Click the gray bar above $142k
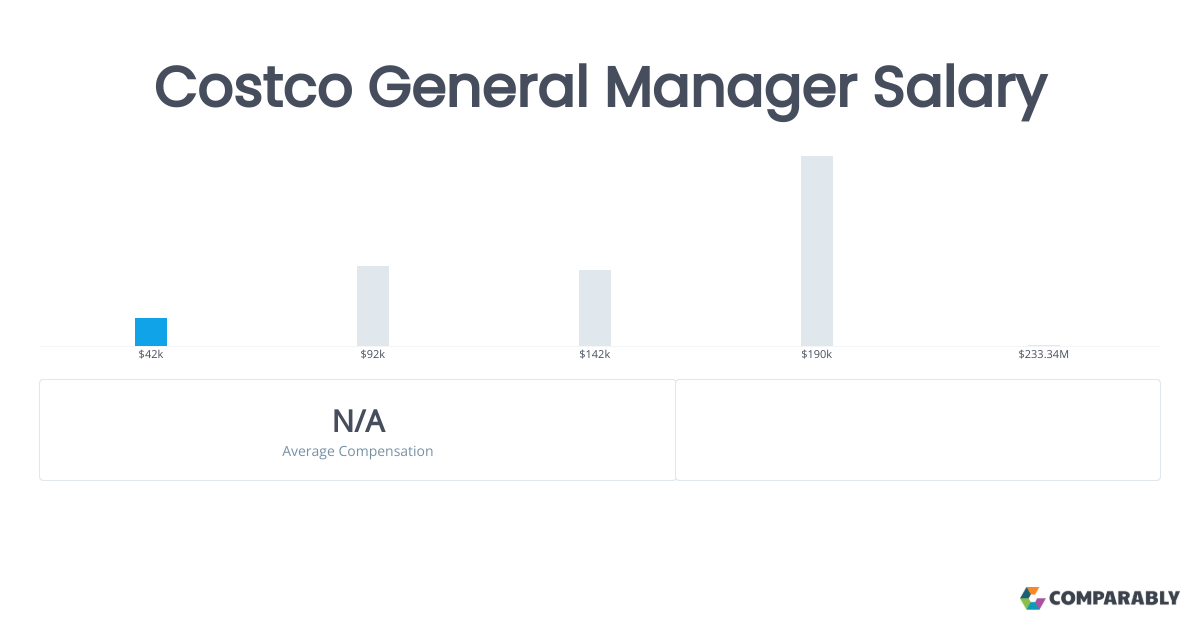Image resolution: width=1200 pixels, height=630 pixels. (x=595, y=308)
